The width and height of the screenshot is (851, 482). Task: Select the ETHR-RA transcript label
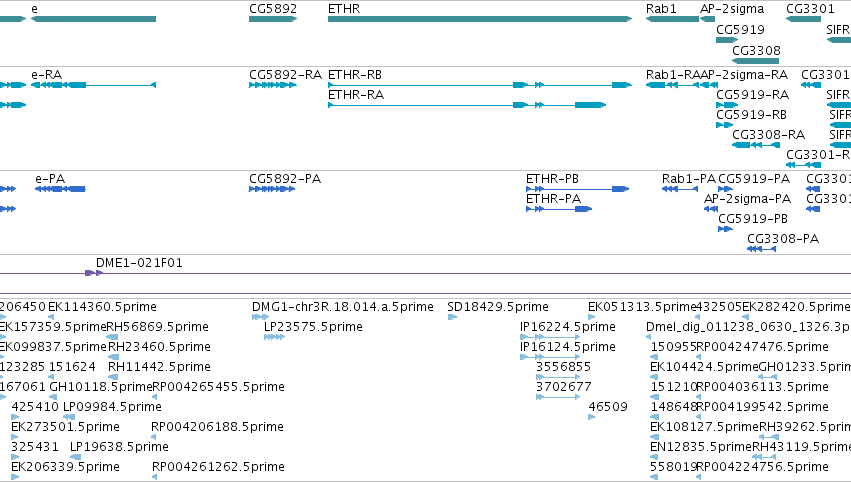click(x=356, y=94)
